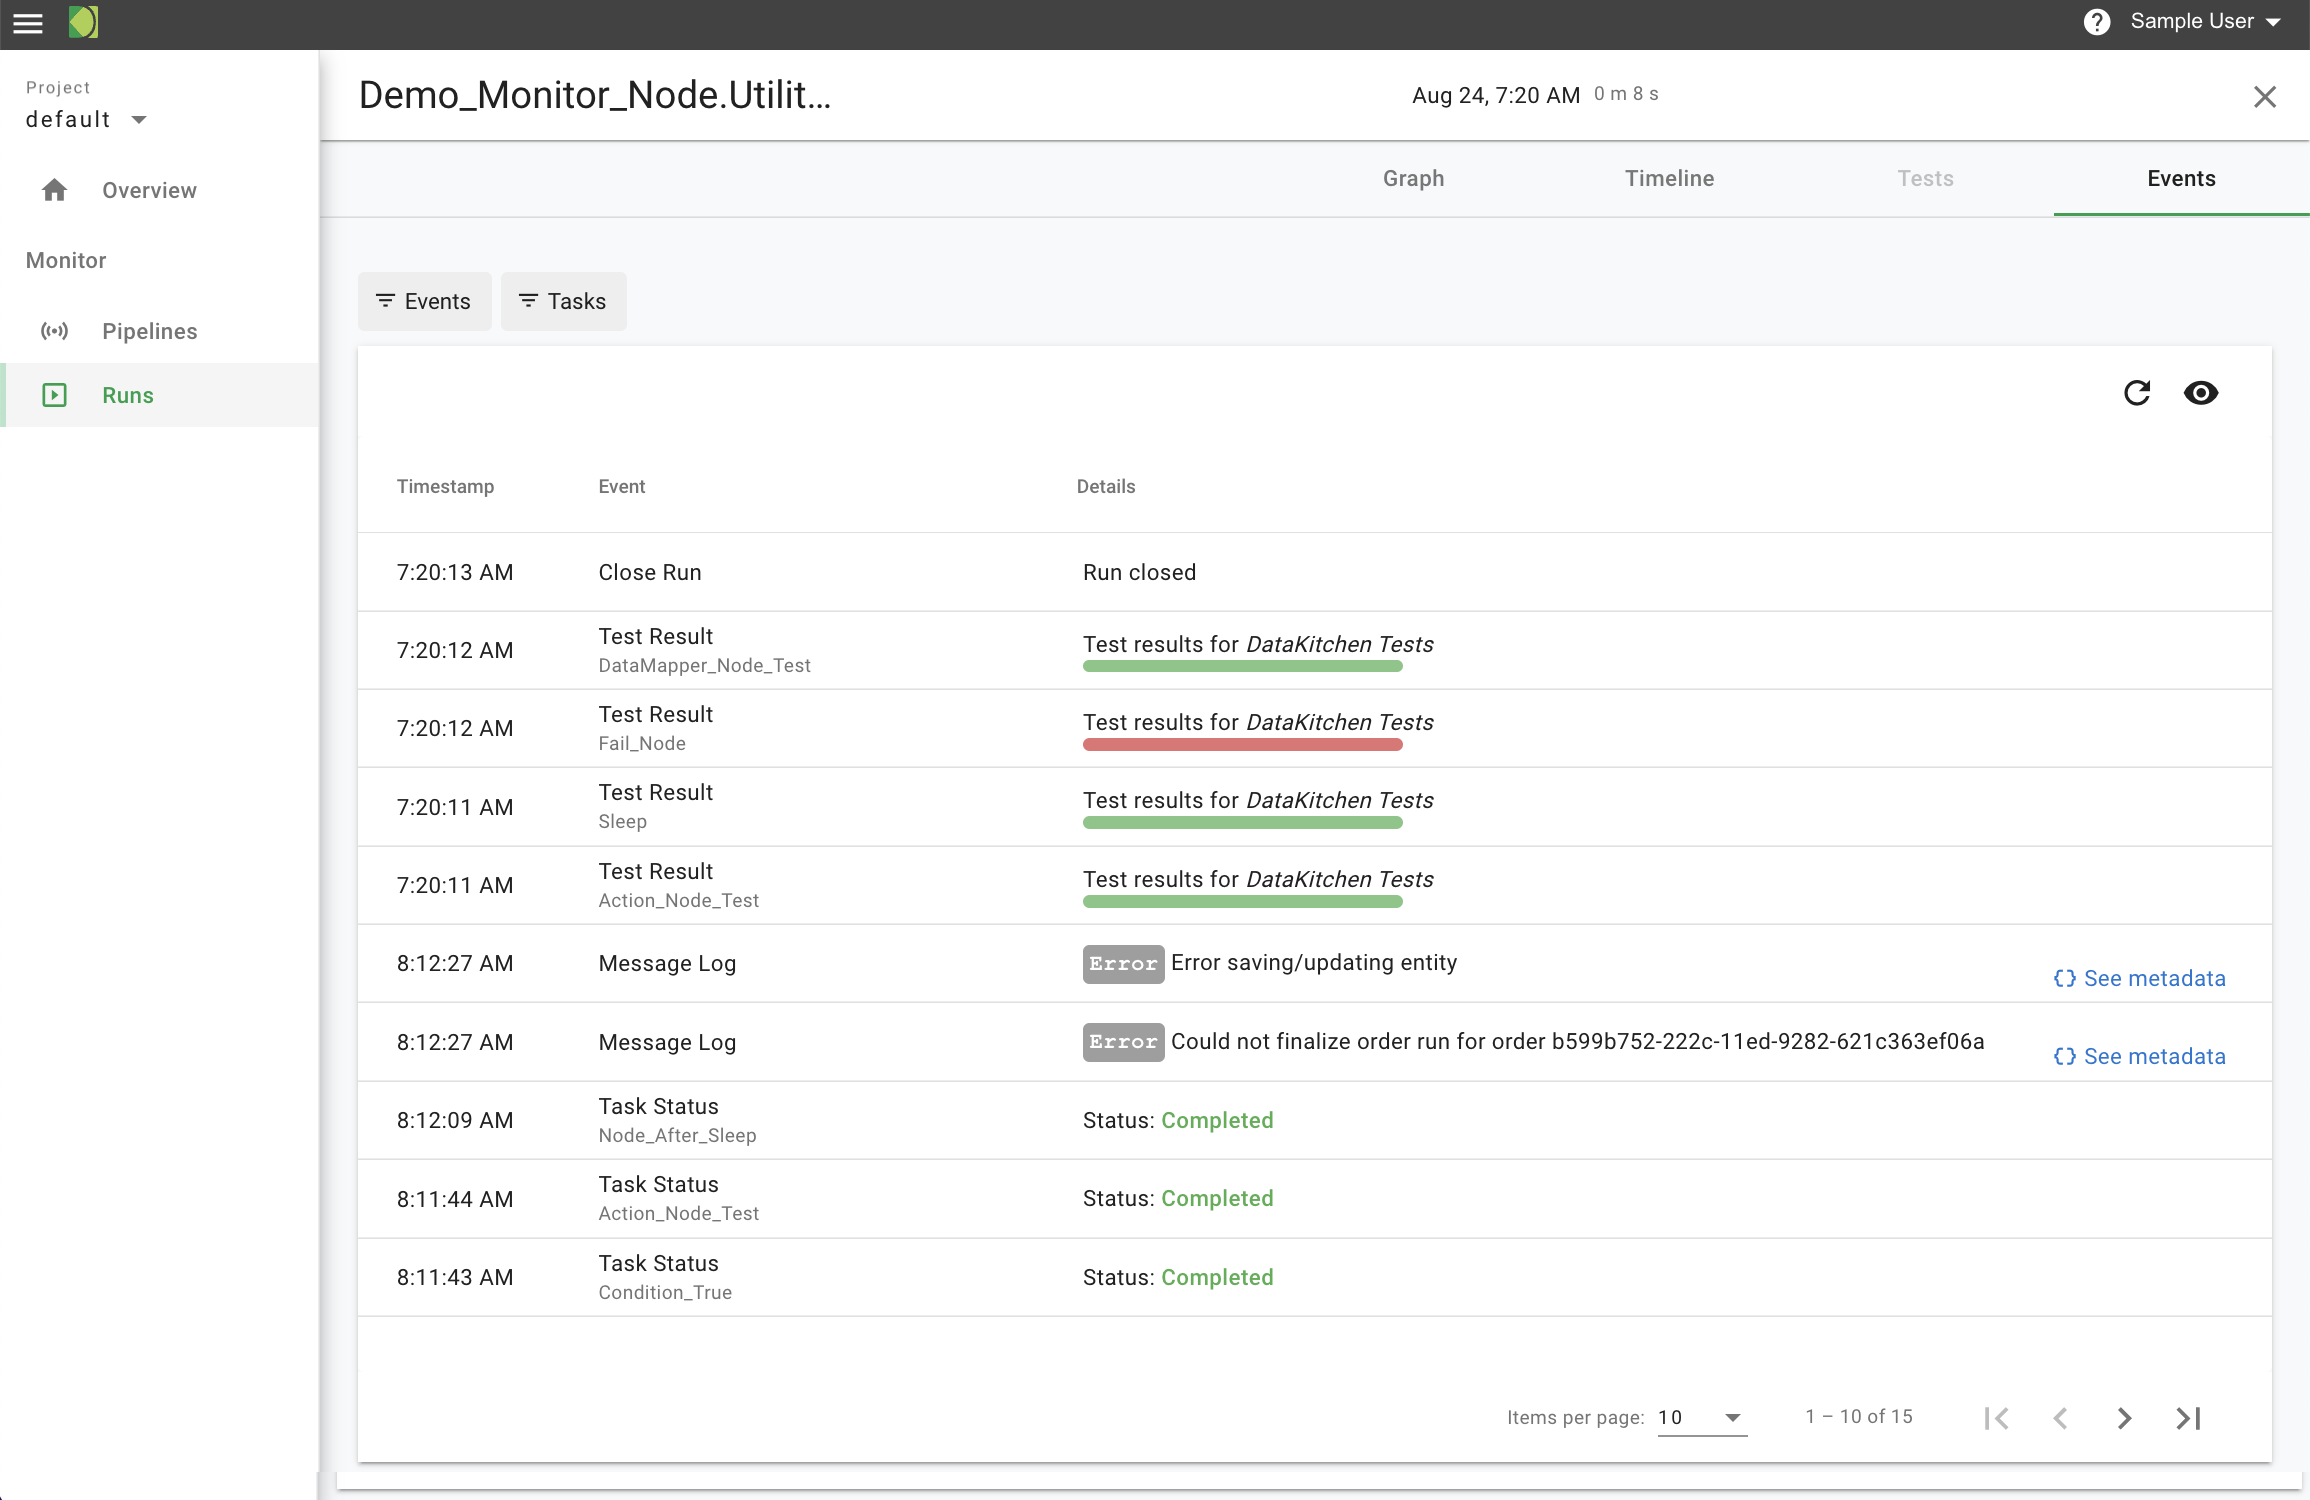Viewport: 2310px width, 1500px height.
Task: Refresh the events list
Action: tap(2137, 393)
